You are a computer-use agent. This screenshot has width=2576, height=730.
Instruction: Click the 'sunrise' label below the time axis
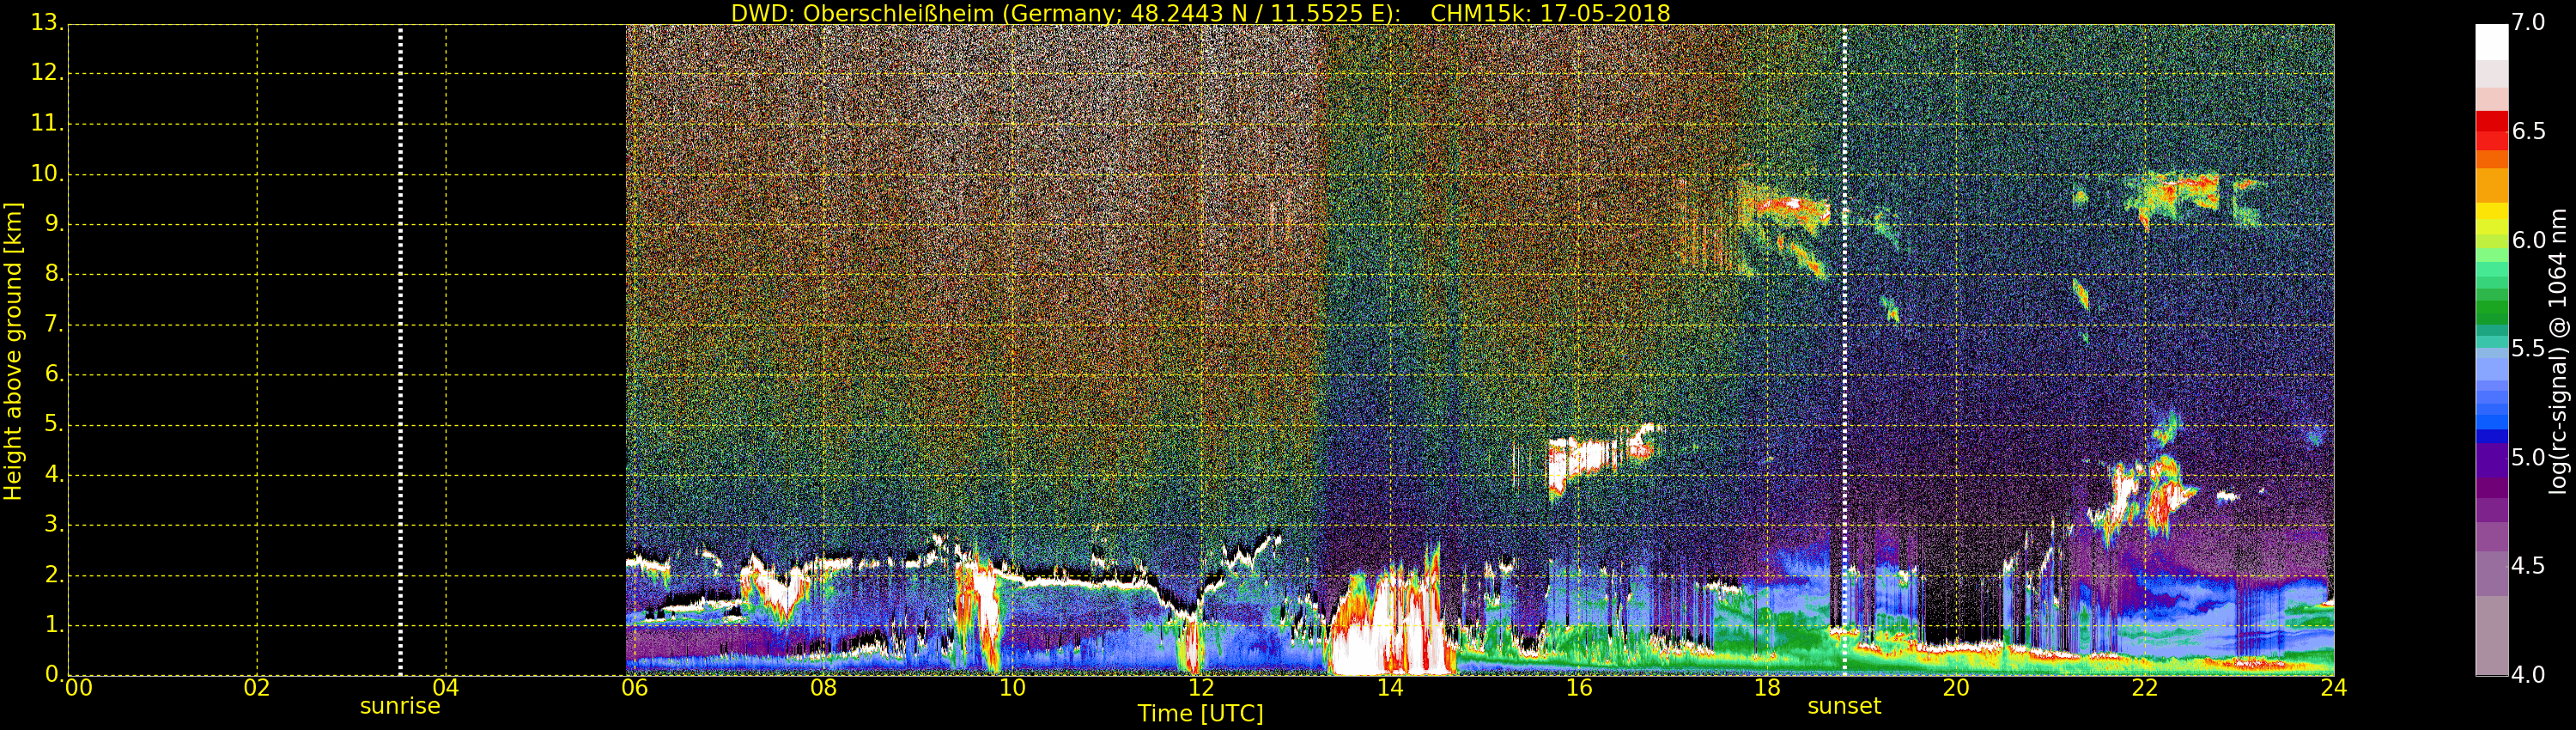pos(400,706)
